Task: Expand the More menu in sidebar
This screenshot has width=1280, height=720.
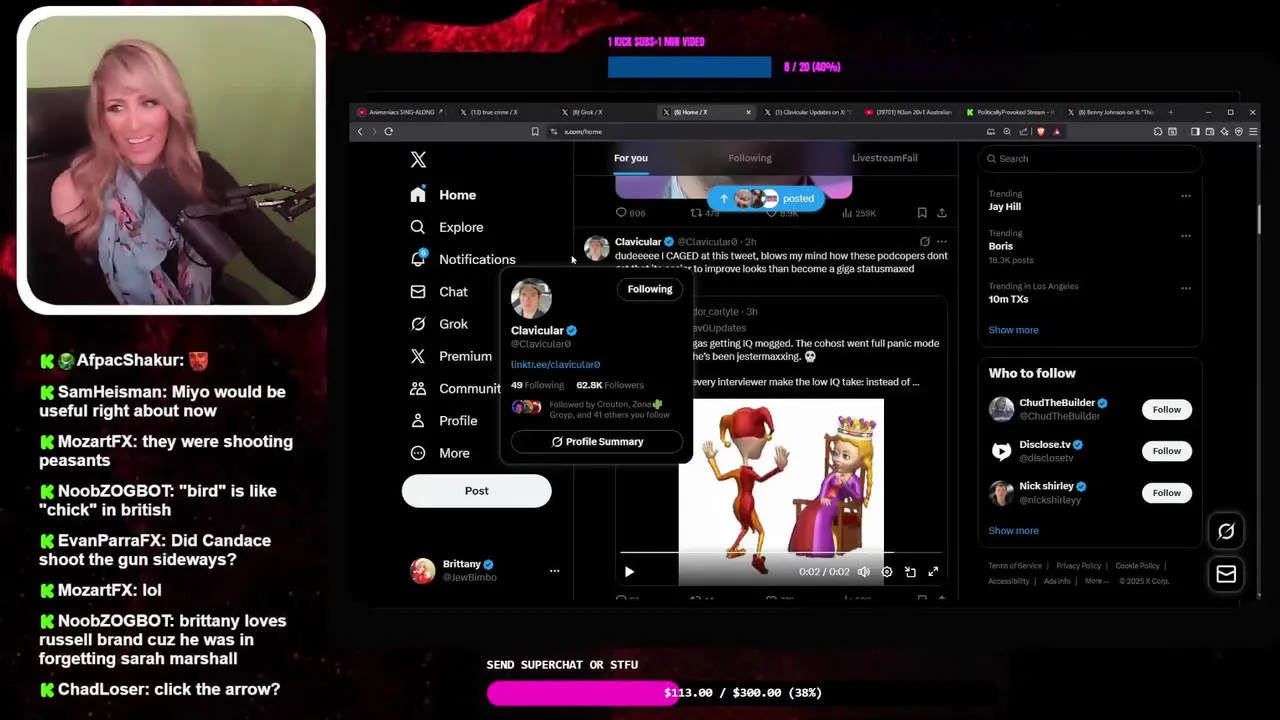Action: click(x=440, y=453)
